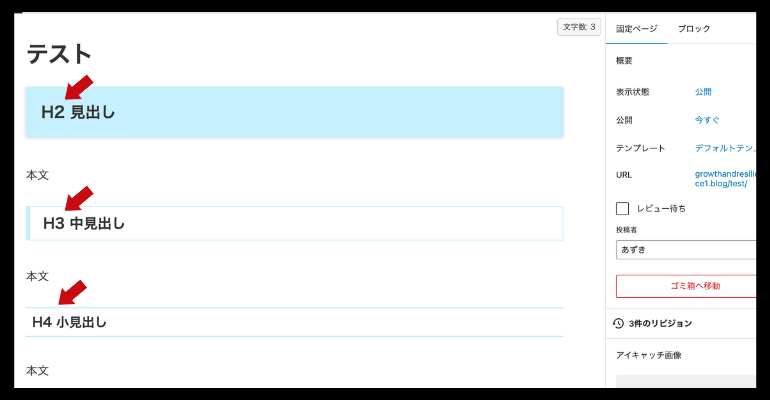Click red arrow above H4 heading

[x=73, y=293]
